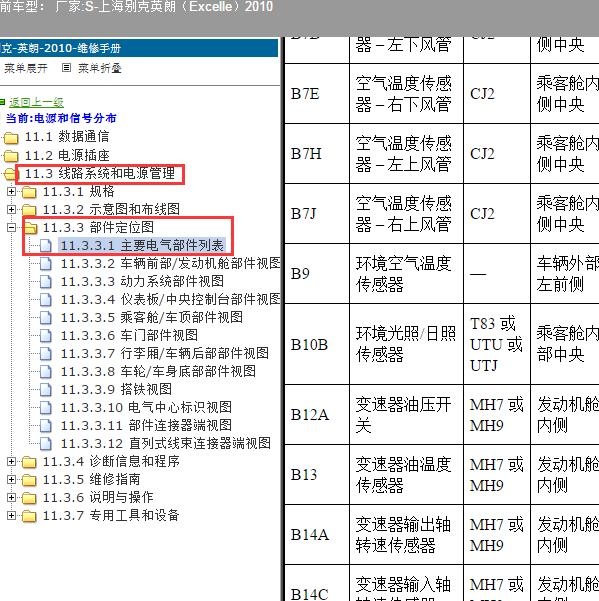Click page icon of 11.3.3.11 部件连接器端视图
Image resolution: width=599 pixels, height=601 pixels.
pyautogui.click(x=46, y=426)
